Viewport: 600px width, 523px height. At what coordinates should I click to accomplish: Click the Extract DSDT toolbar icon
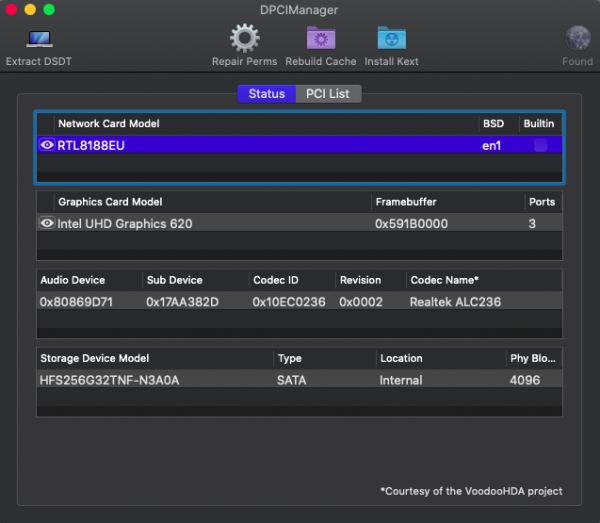39,41
